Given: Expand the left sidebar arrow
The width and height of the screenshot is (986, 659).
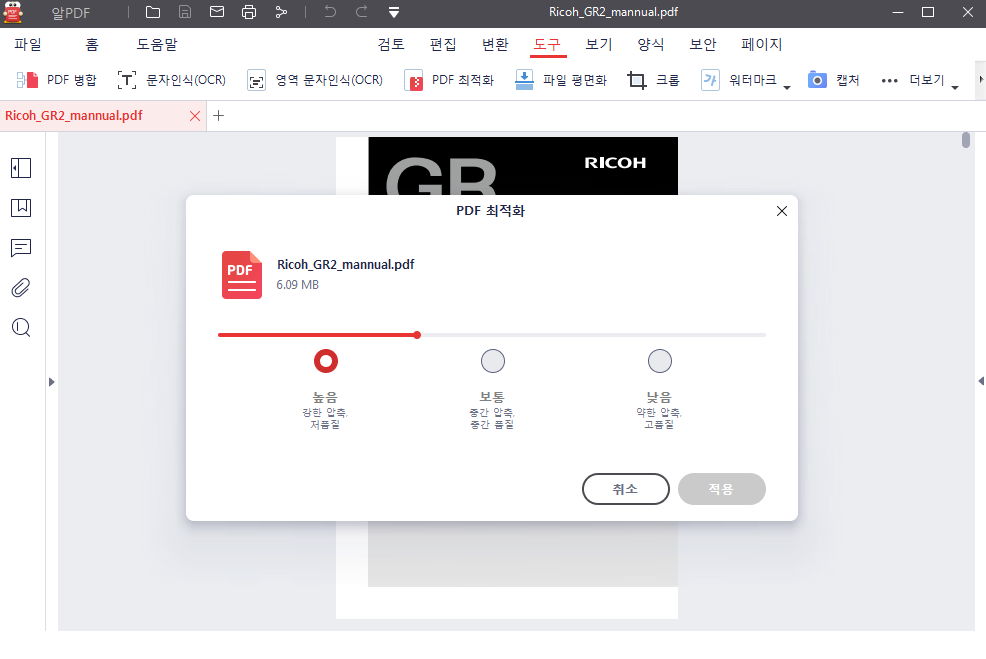Looking at the screenshot, I should point(52,382).
